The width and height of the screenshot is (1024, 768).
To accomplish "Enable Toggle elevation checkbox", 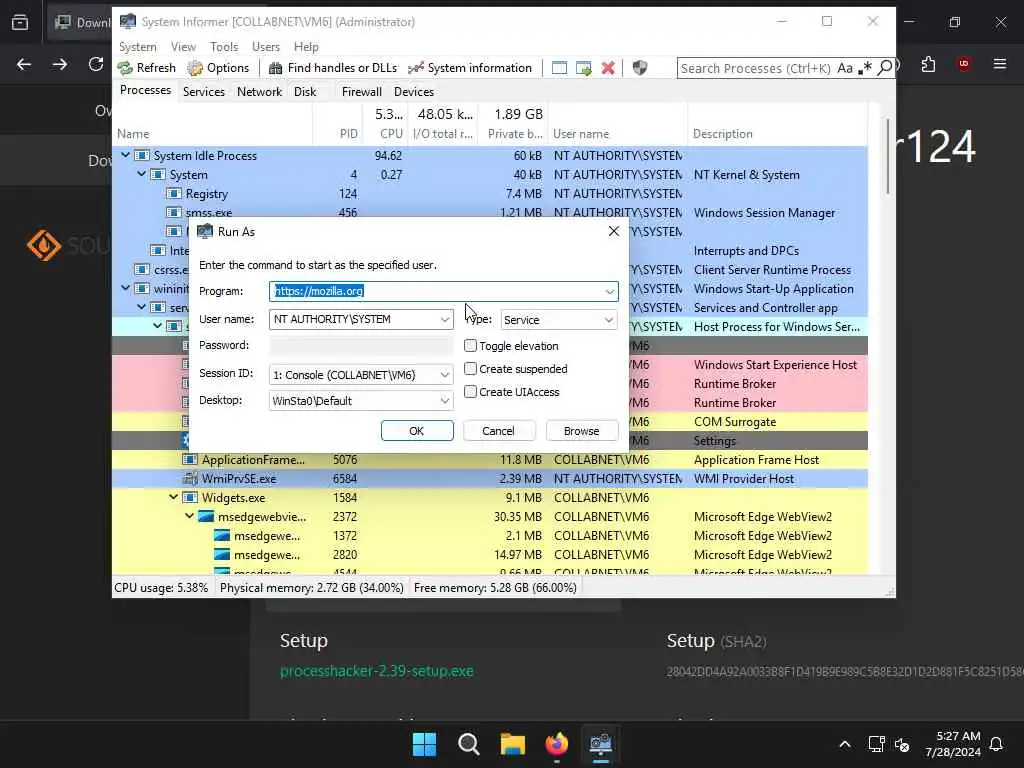I will pos(470,345).
